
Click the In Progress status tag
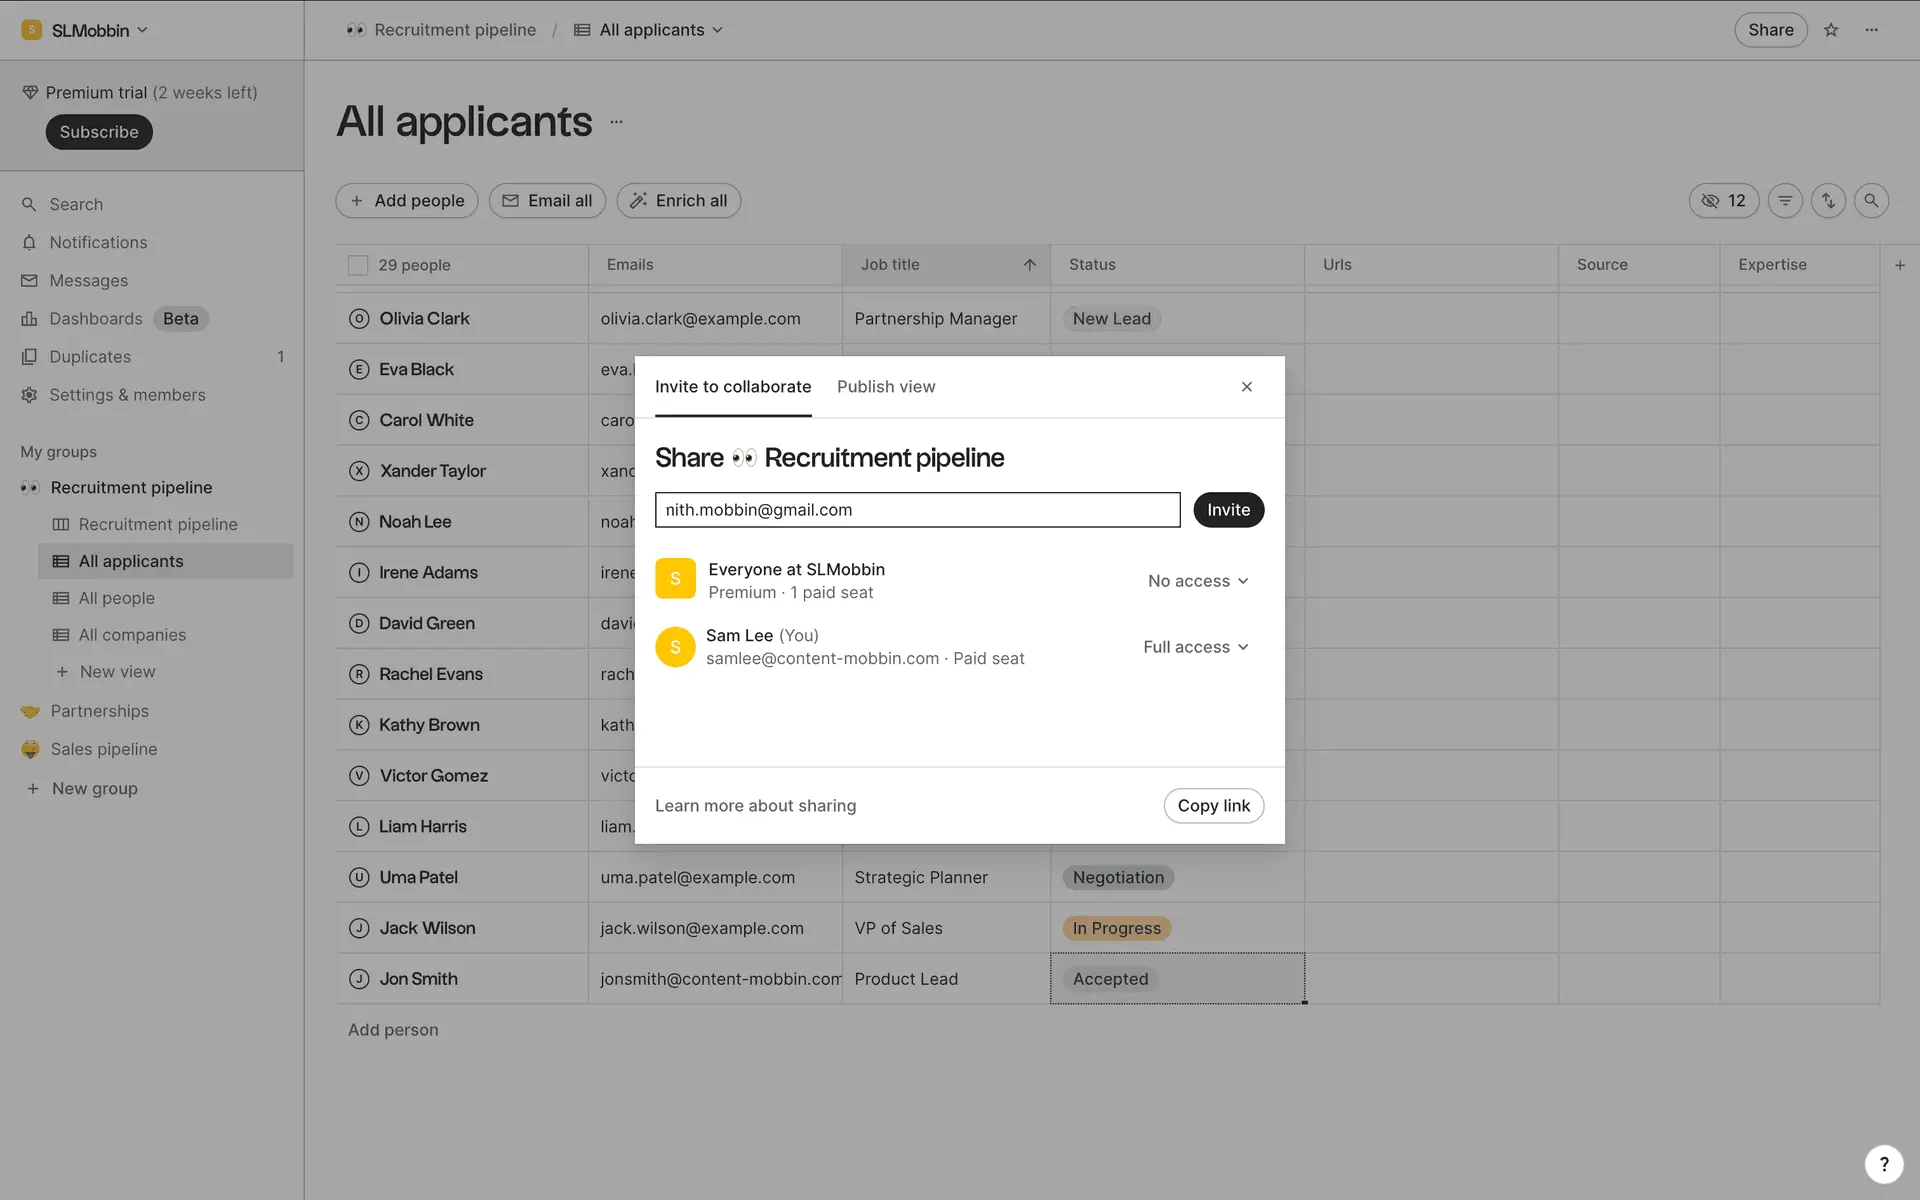[1116, 928]
